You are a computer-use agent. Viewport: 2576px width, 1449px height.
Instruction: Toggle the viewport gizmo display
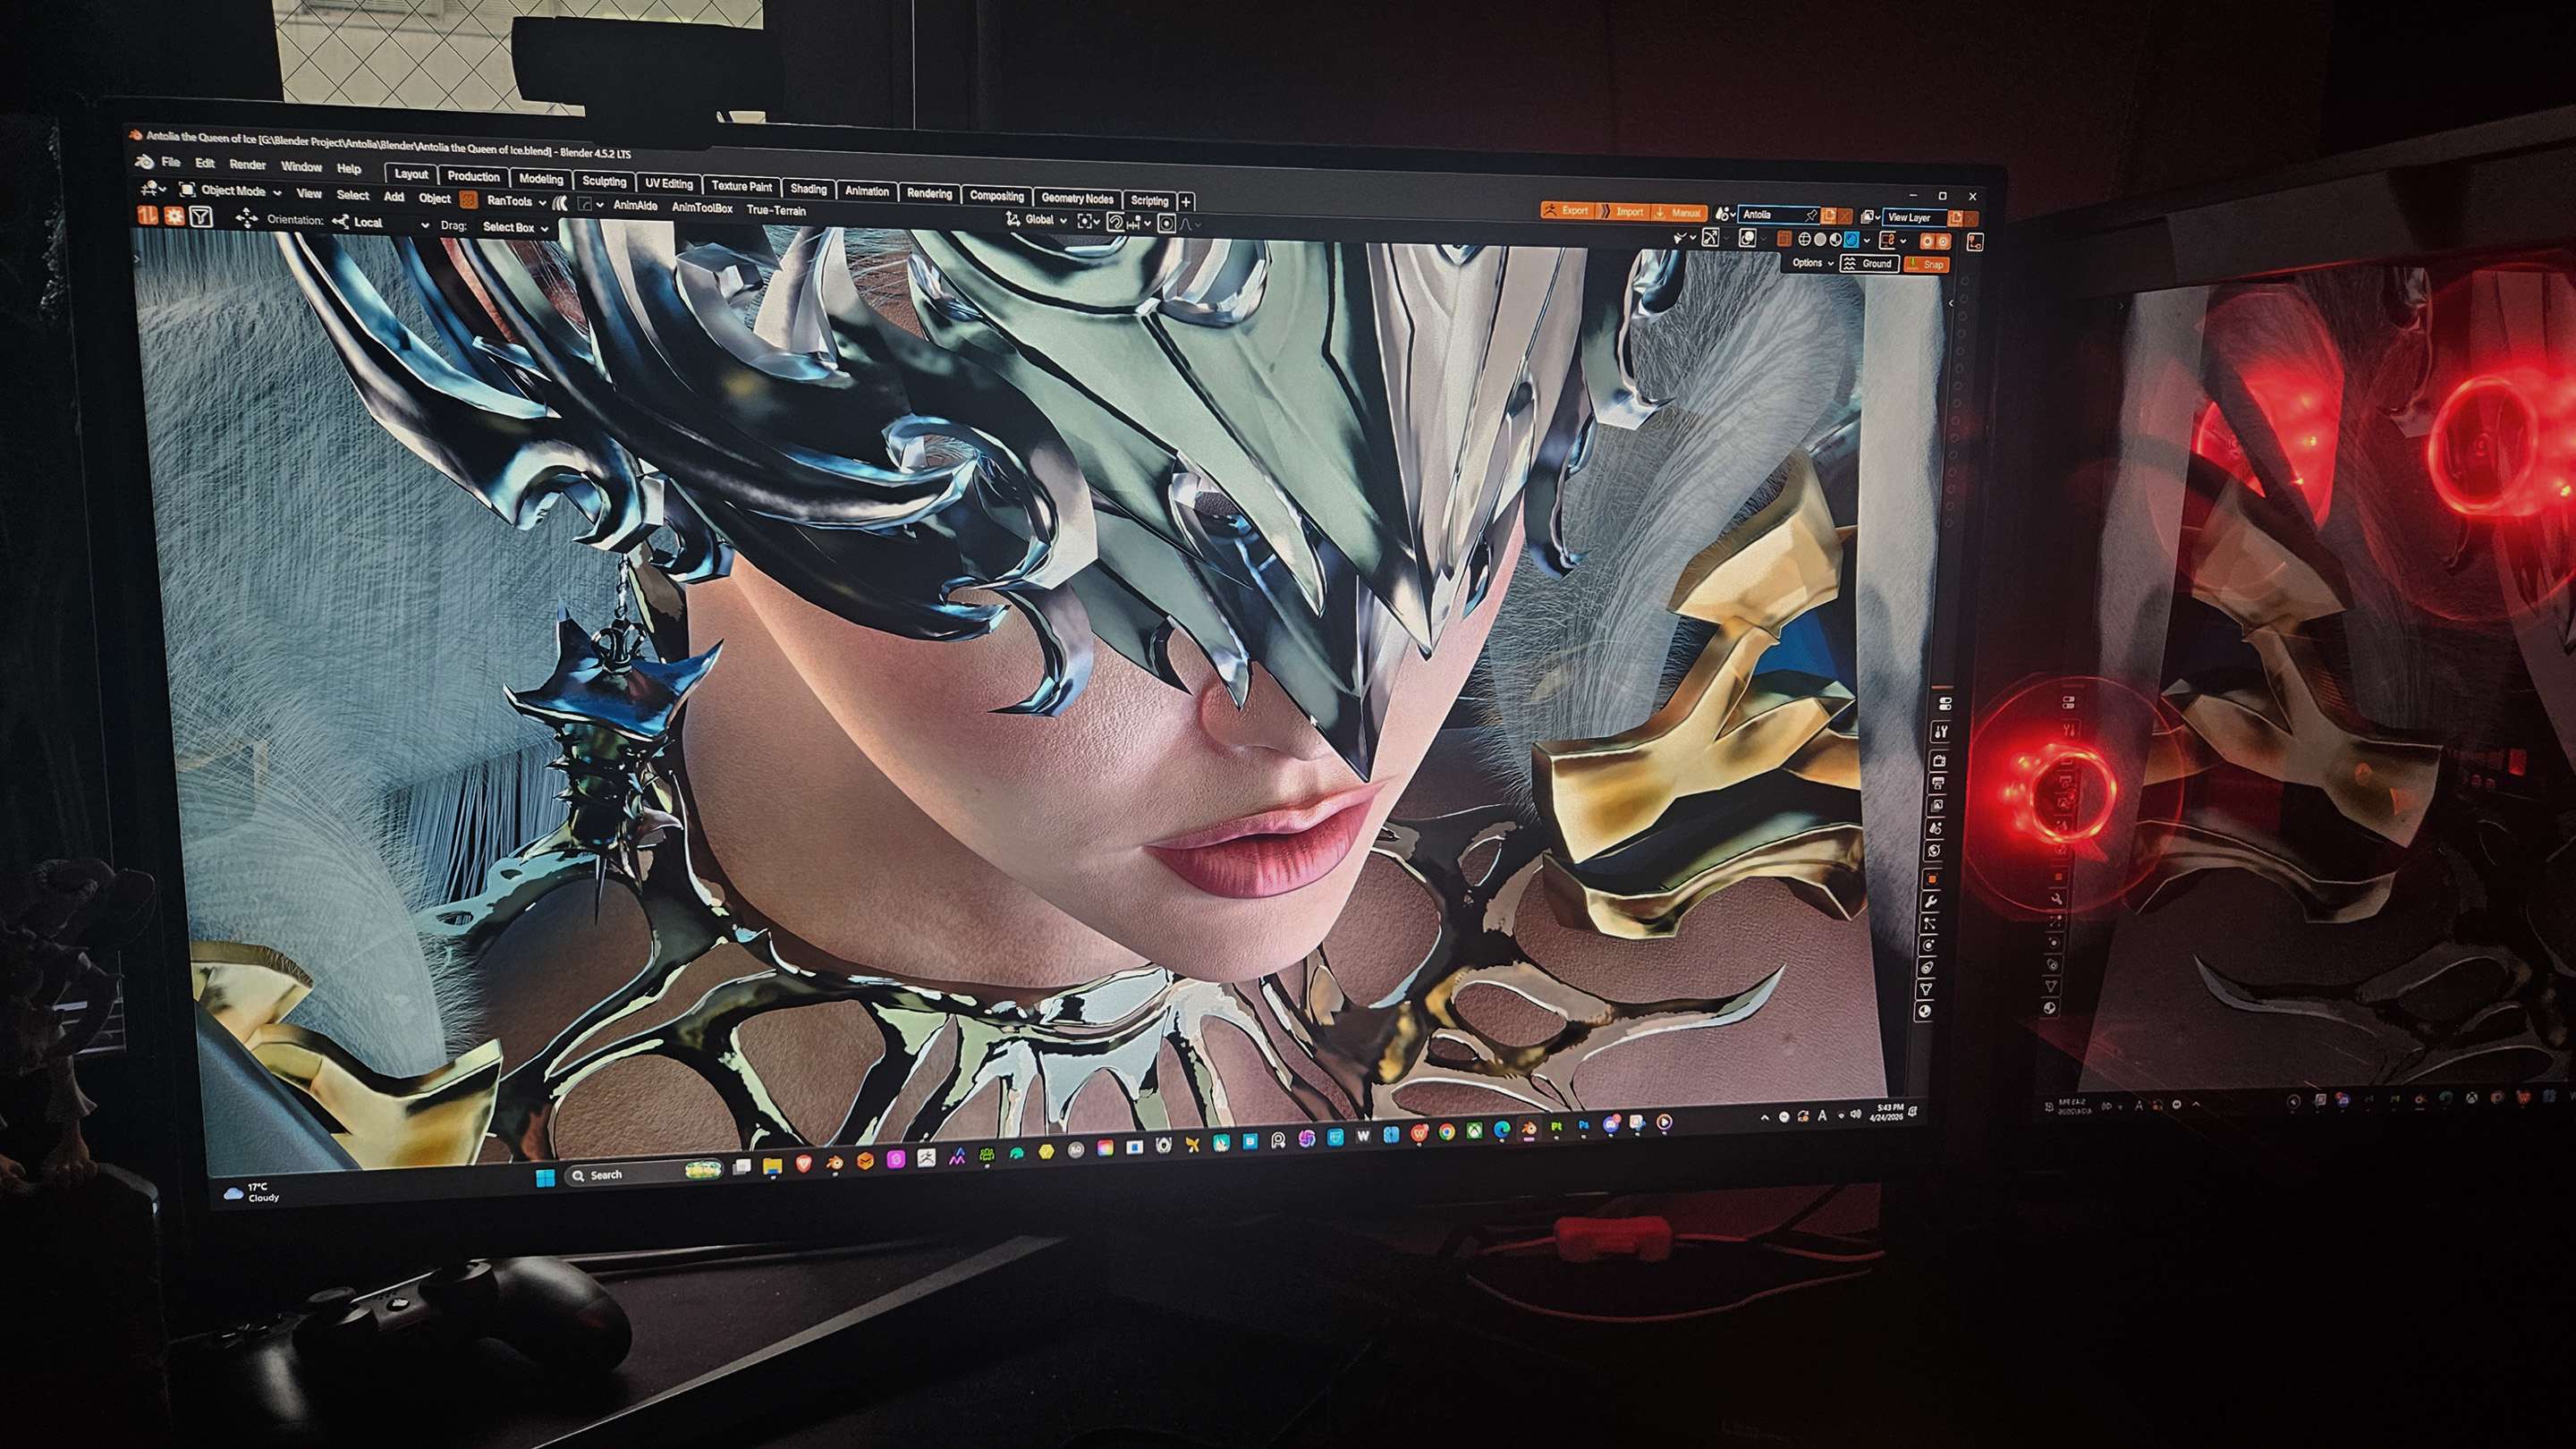[x=1710, y=237]
